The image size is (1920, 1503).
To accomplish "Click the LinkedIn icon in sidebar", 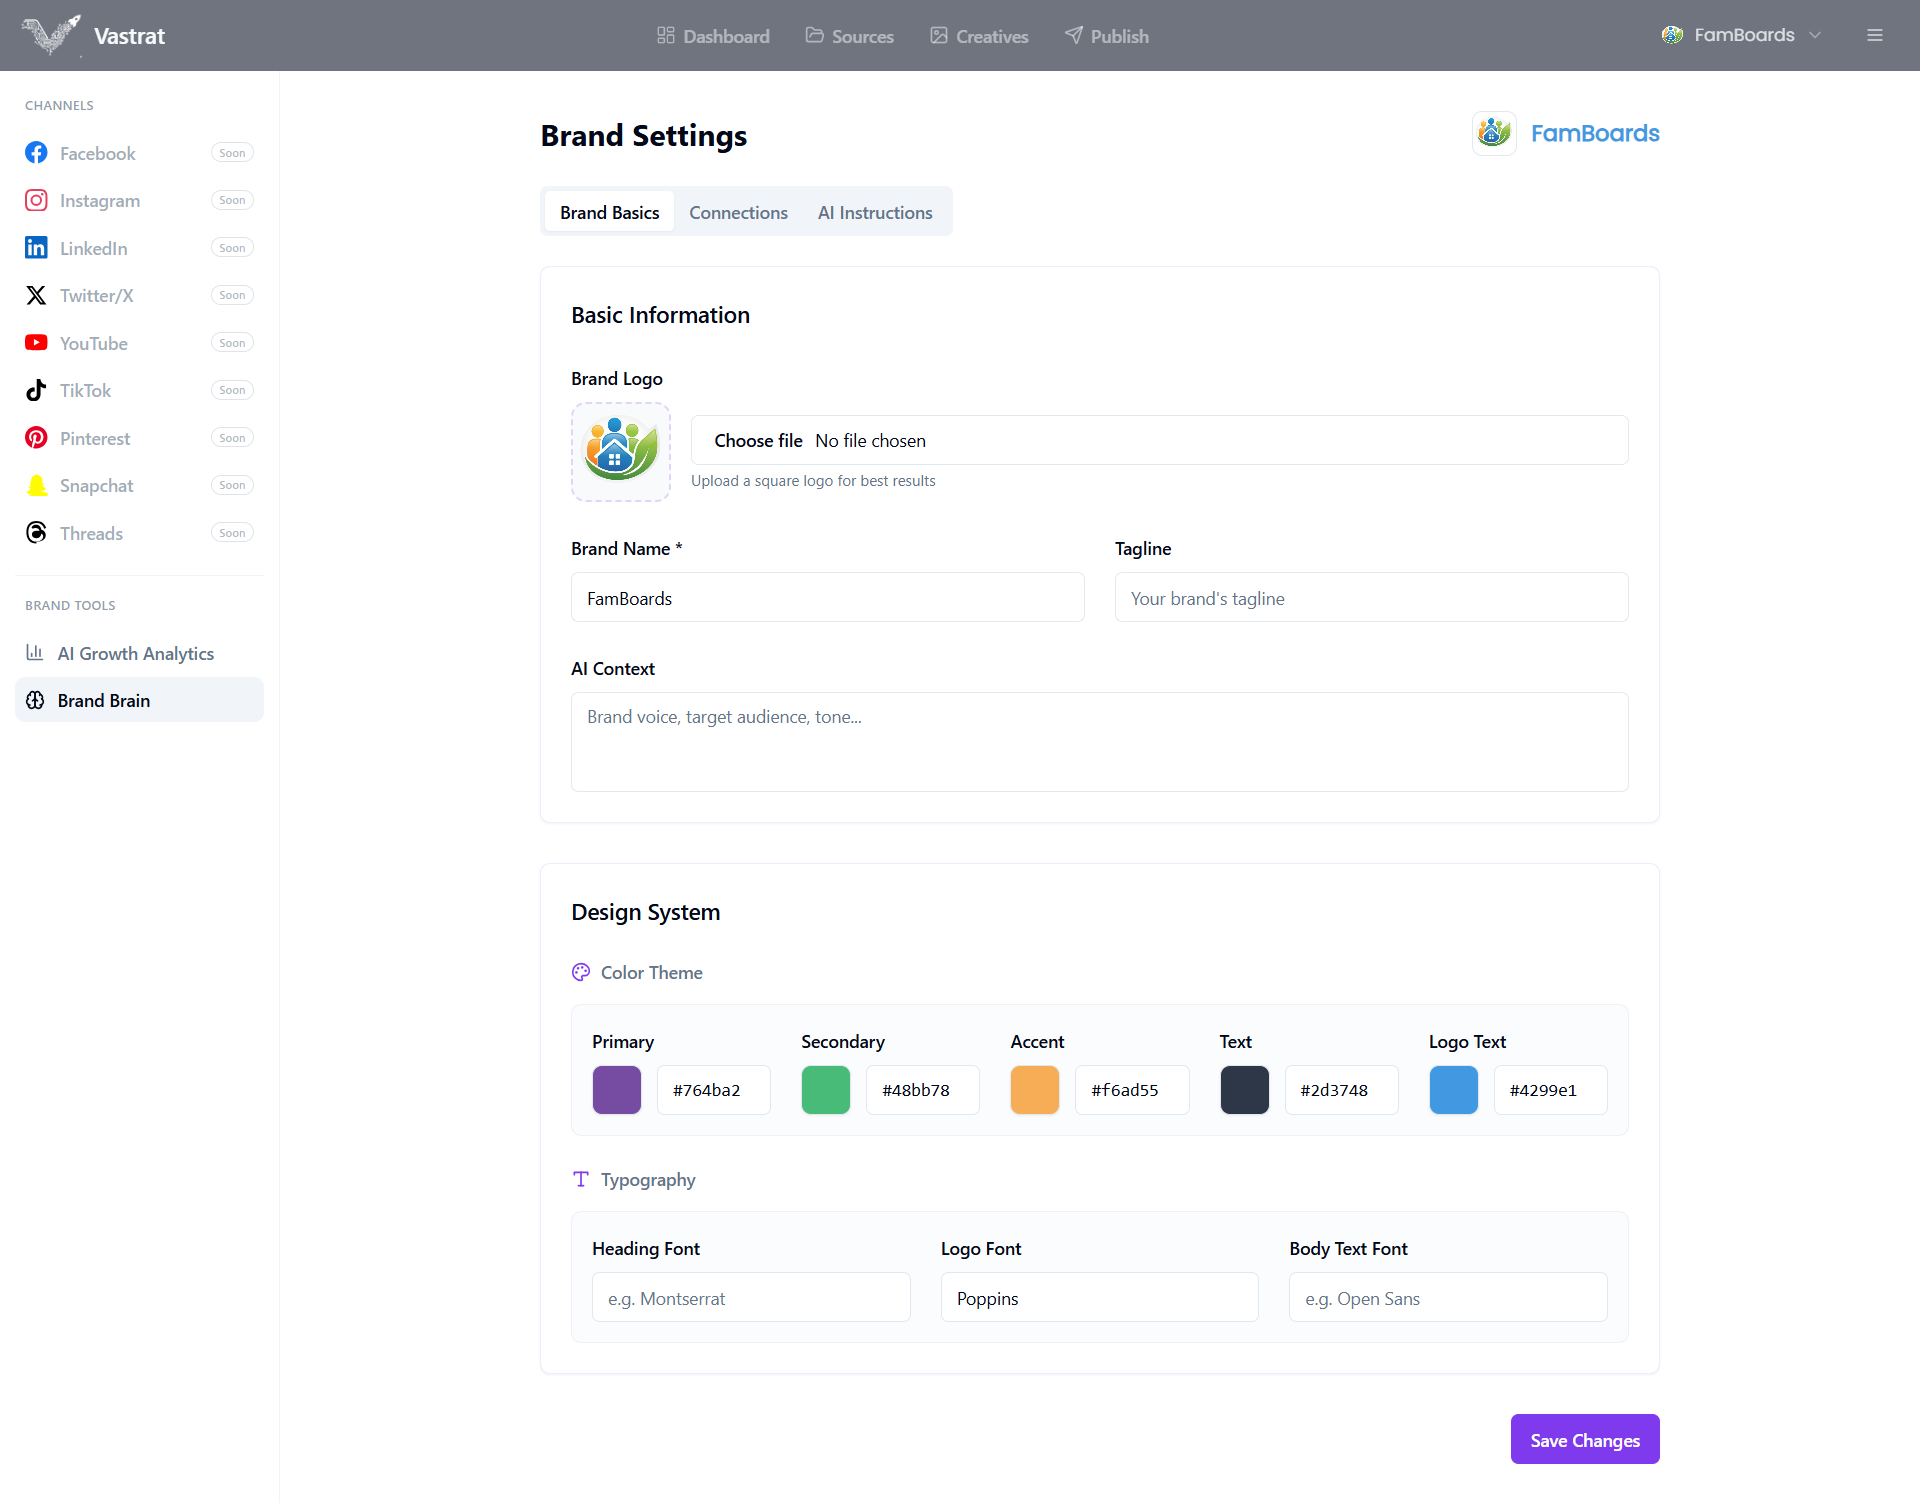I will [x=36, y=248].
